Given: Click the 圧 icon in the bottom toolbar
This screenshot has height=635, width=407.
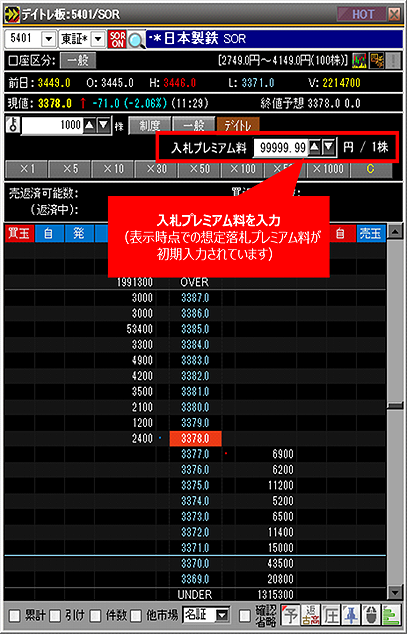Looking at the screenshot, I should (331, 616).
